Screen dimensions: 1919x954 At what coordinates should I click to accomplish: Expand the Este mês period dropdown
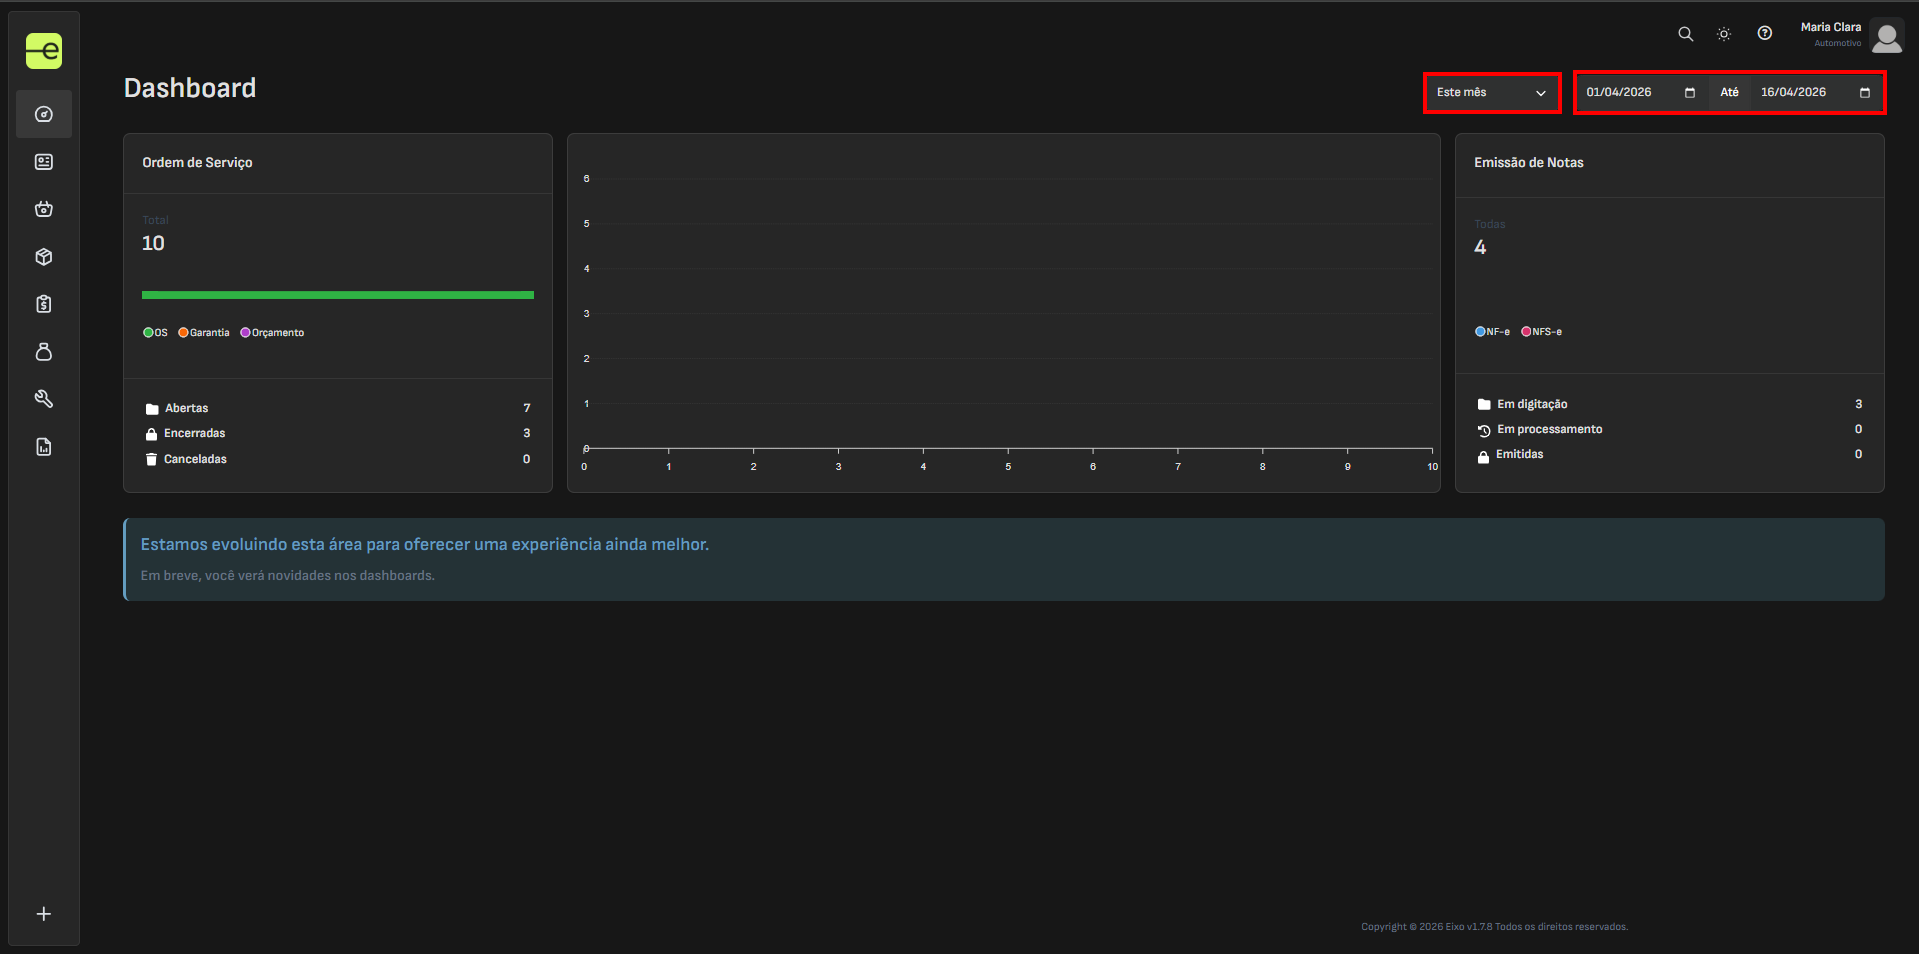[x=1492, y=92]
